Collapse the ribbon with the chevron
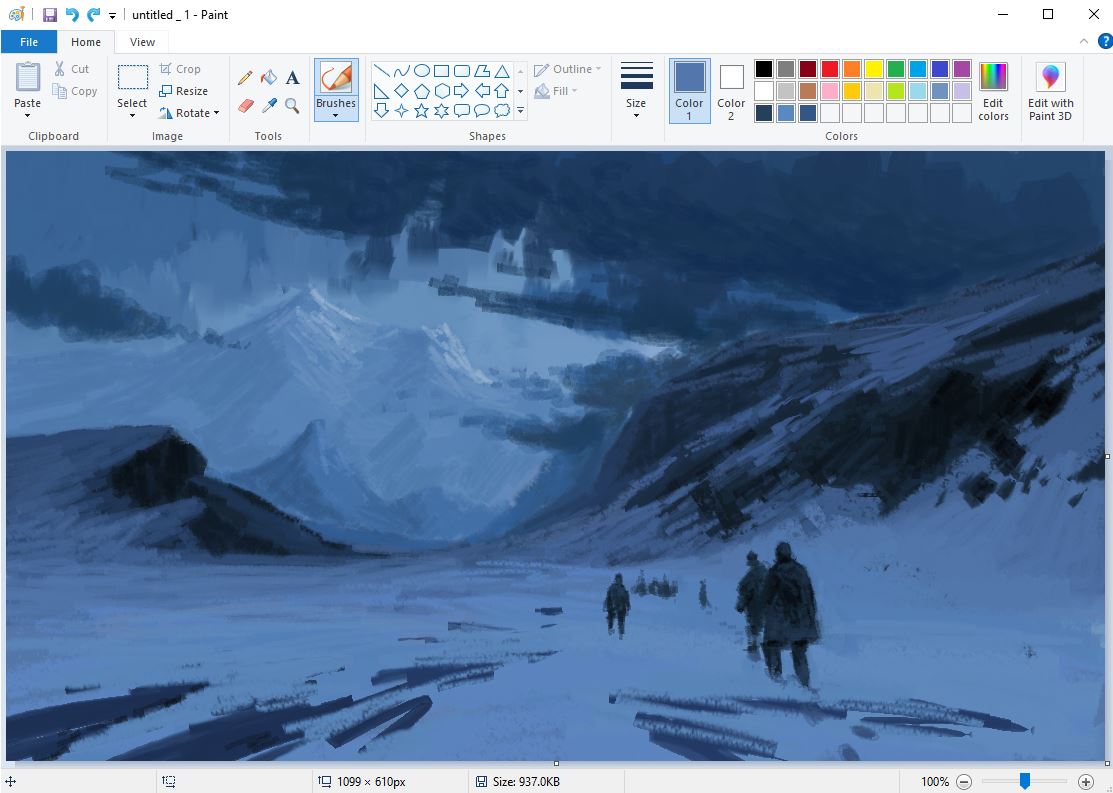This screenshot has width=1113, height=793. pos(1084,42)
